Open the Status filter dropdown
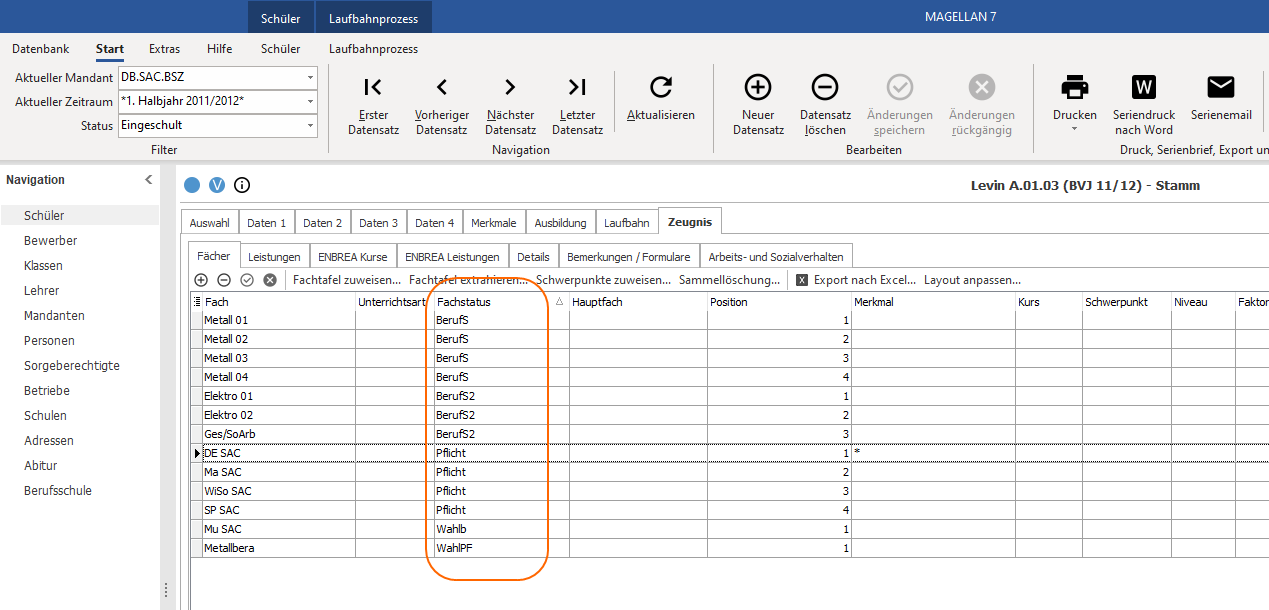 311,125
